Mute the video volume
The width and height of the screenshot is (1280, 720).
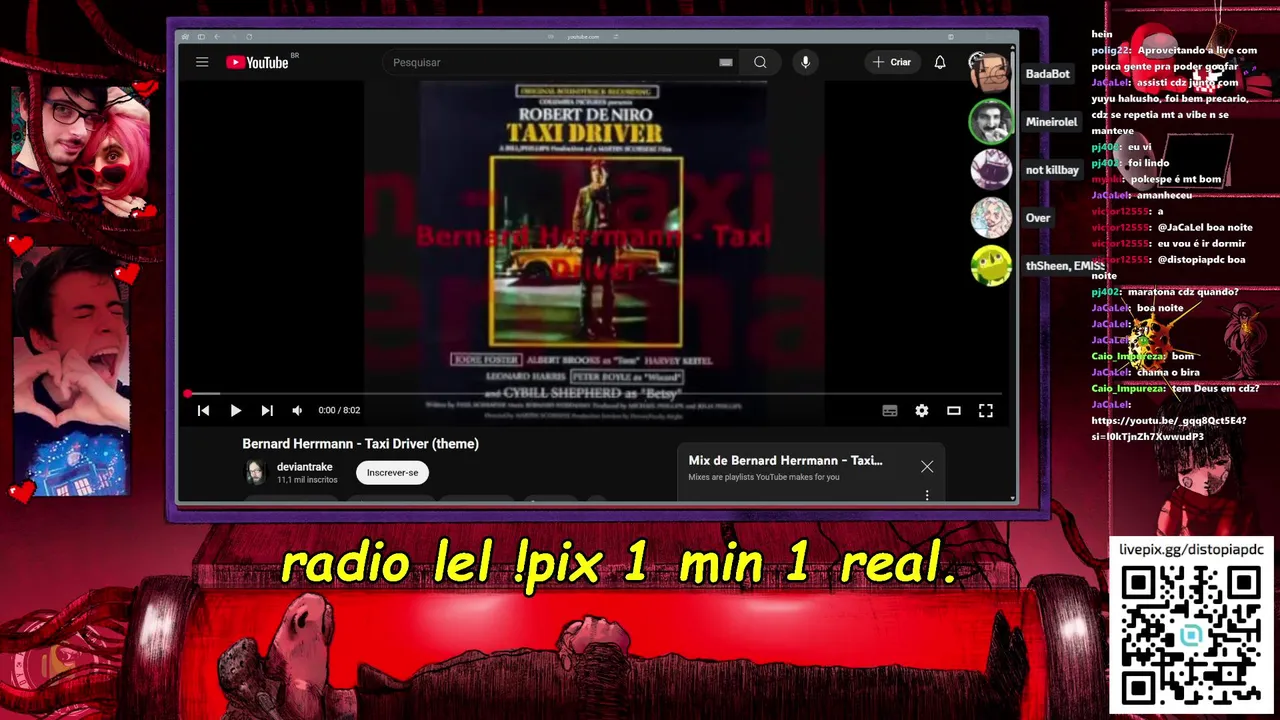(x=297, y=410)
